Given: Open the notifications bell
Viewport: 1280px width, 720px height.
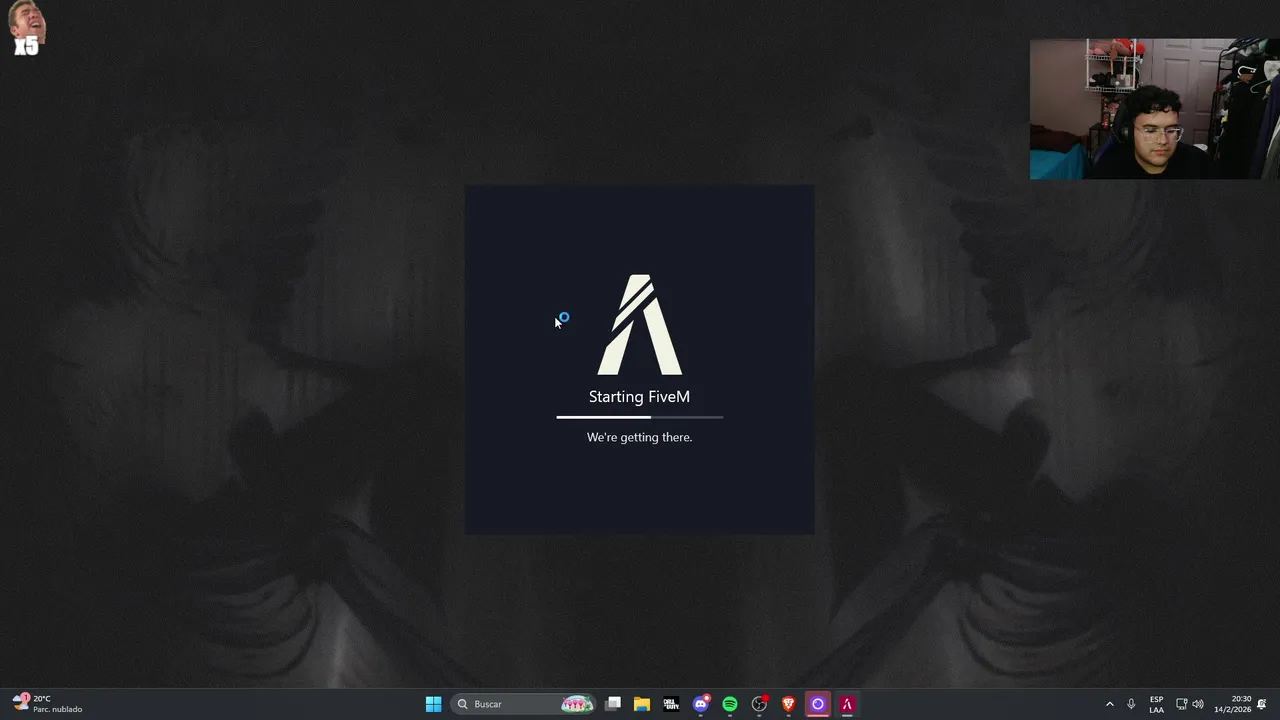Looking at the screenshot, I should tap(1262, 704).
